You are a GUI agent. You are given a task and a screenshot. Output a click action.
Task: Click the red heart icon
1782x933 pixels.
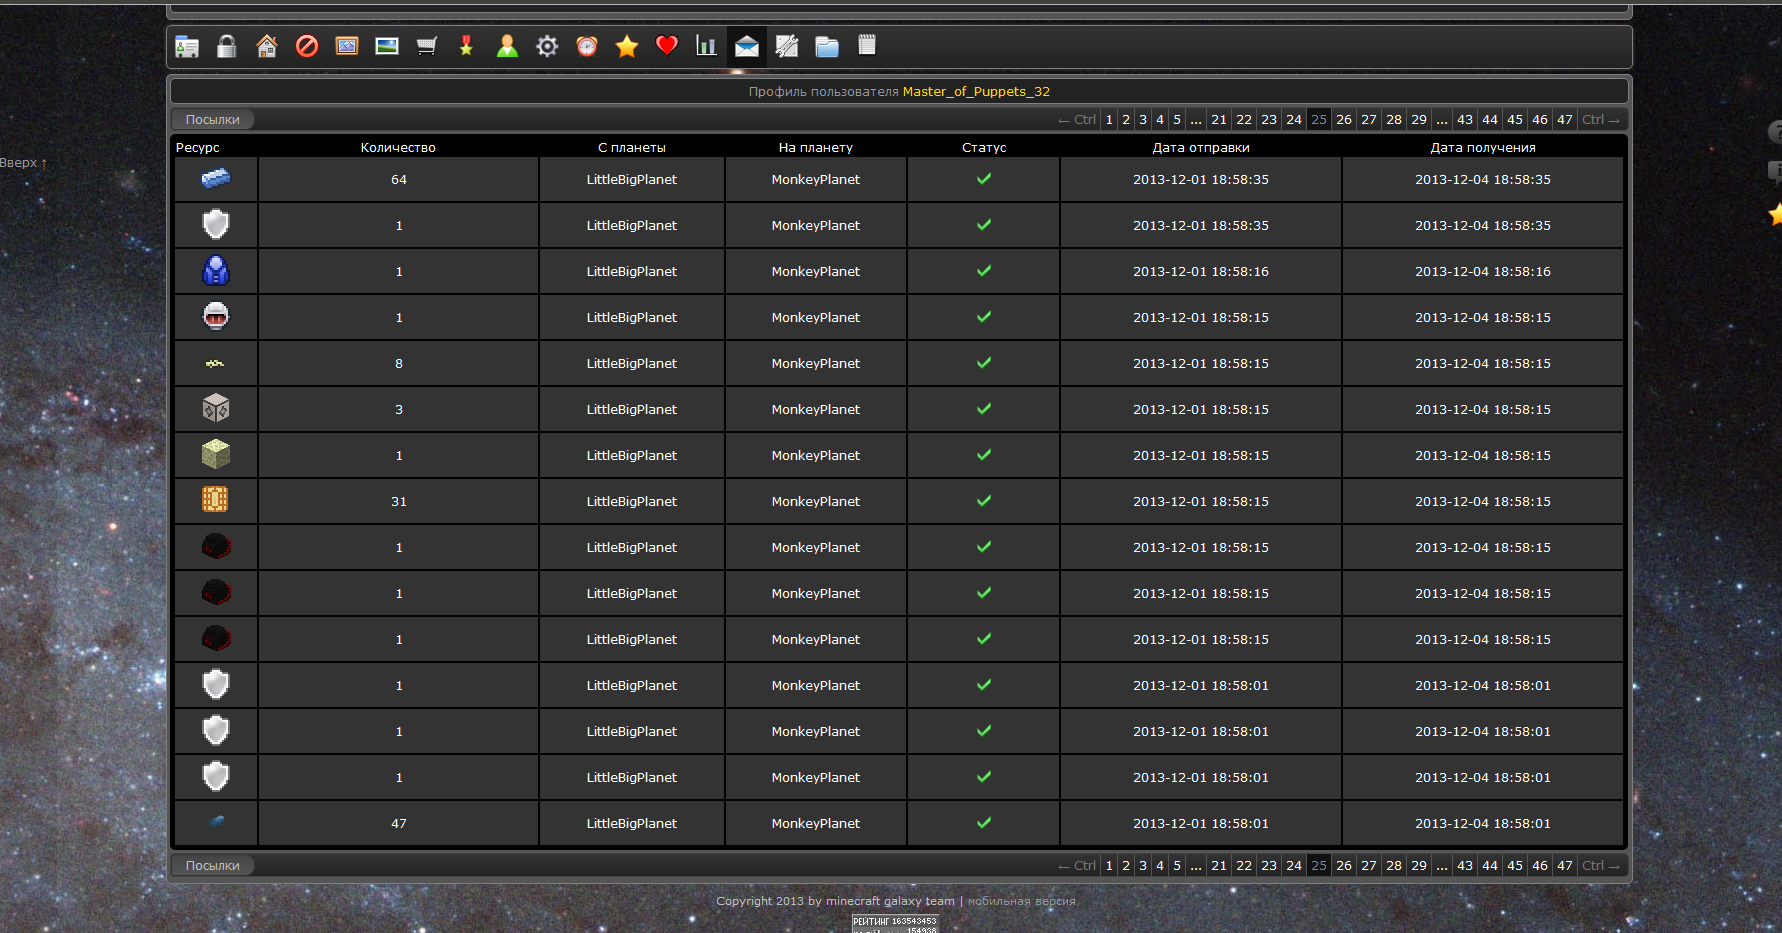click(667, 46)
